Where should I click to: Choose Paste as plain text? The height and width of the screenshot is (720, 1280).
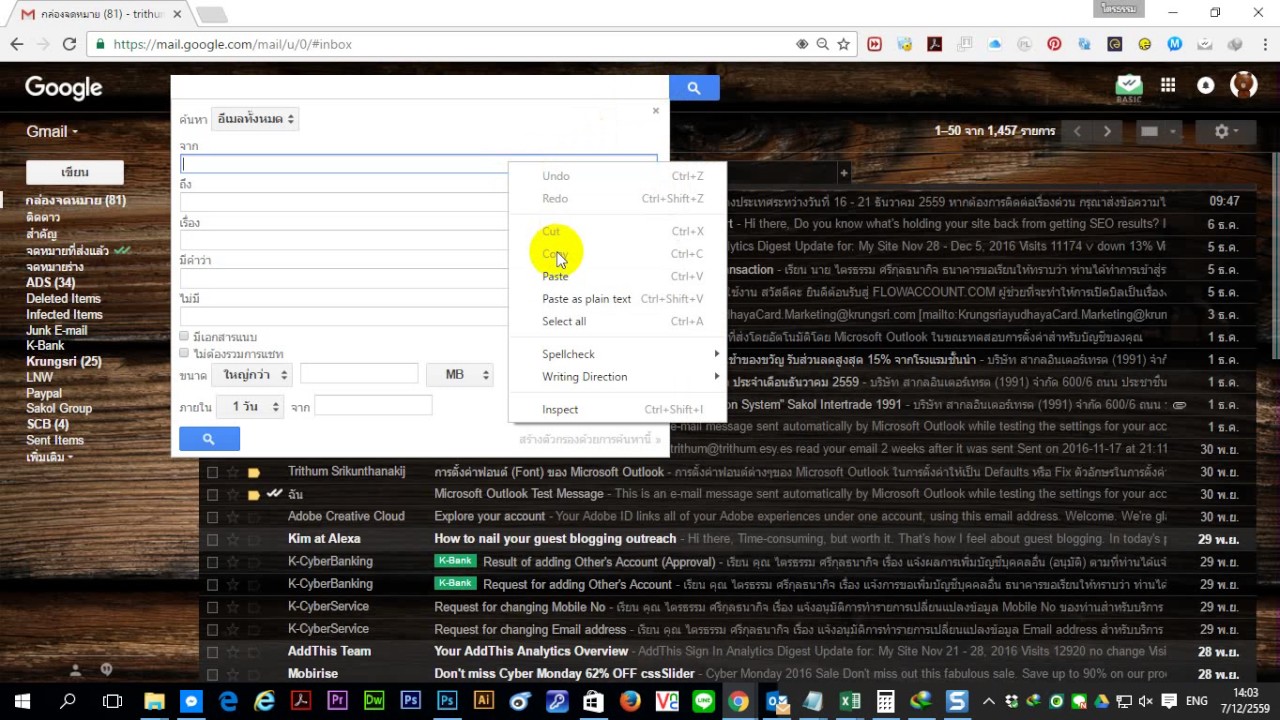click(x=617, y=299)
